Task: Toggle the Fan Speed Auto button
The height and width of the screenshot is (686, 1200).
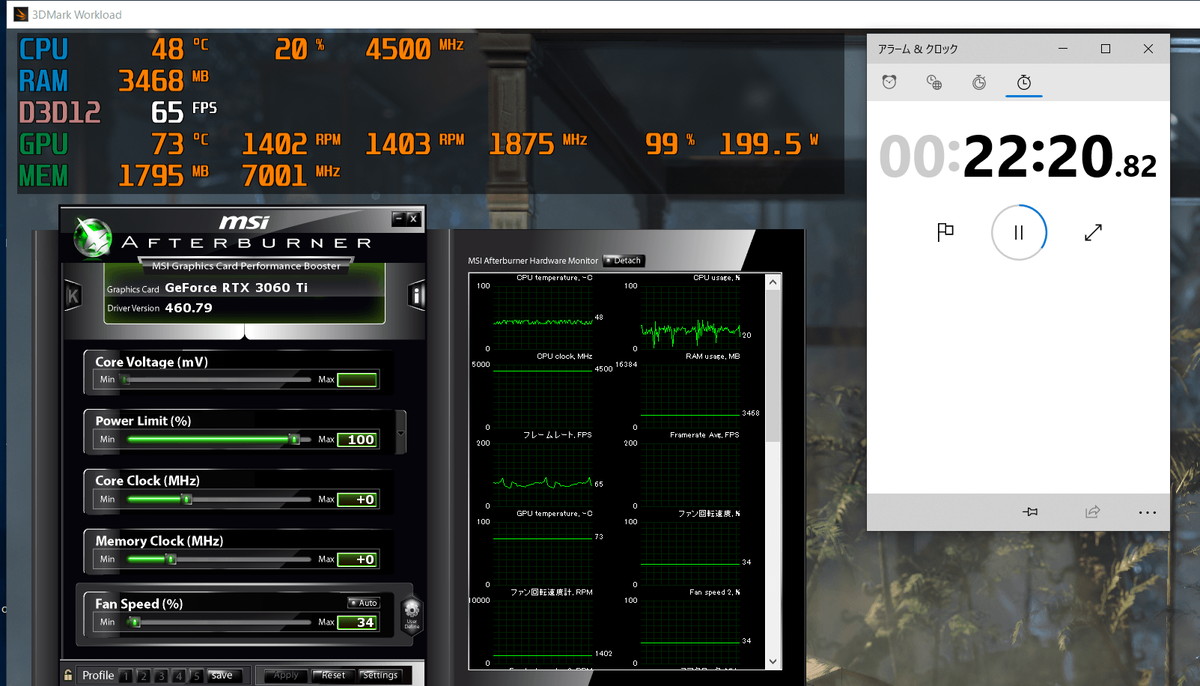Action: point(364,603)
